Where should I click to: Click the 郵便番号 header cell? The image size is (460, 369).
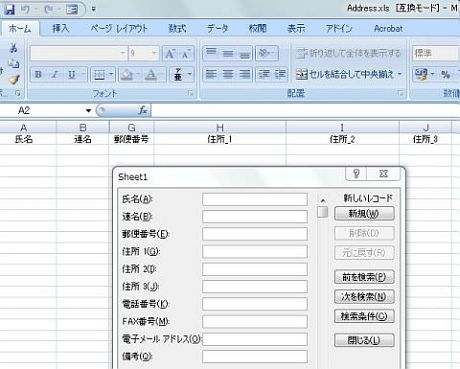tap(131, 139)
